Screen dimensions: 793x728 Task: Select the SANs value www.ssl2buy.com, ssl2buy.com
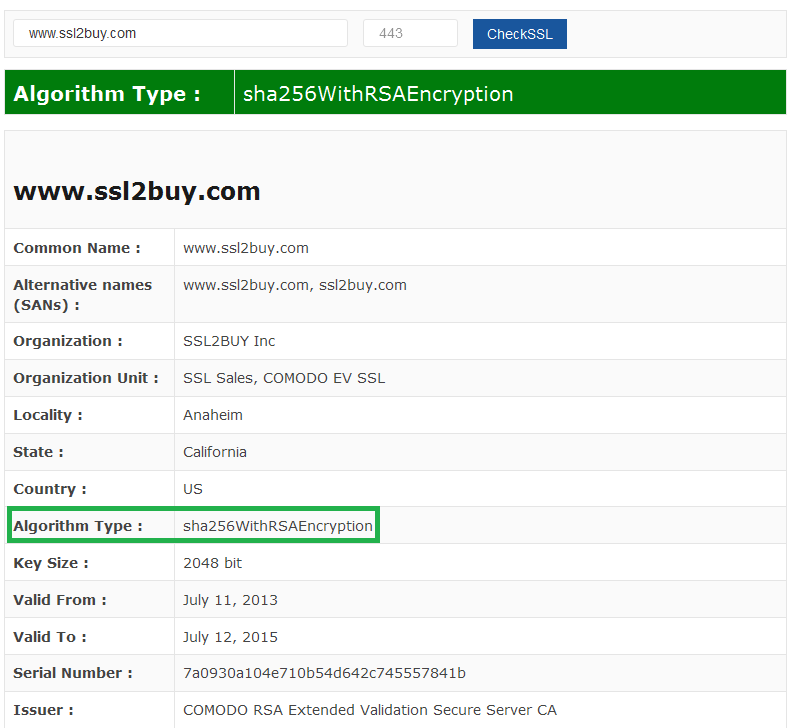coord(295,285)
